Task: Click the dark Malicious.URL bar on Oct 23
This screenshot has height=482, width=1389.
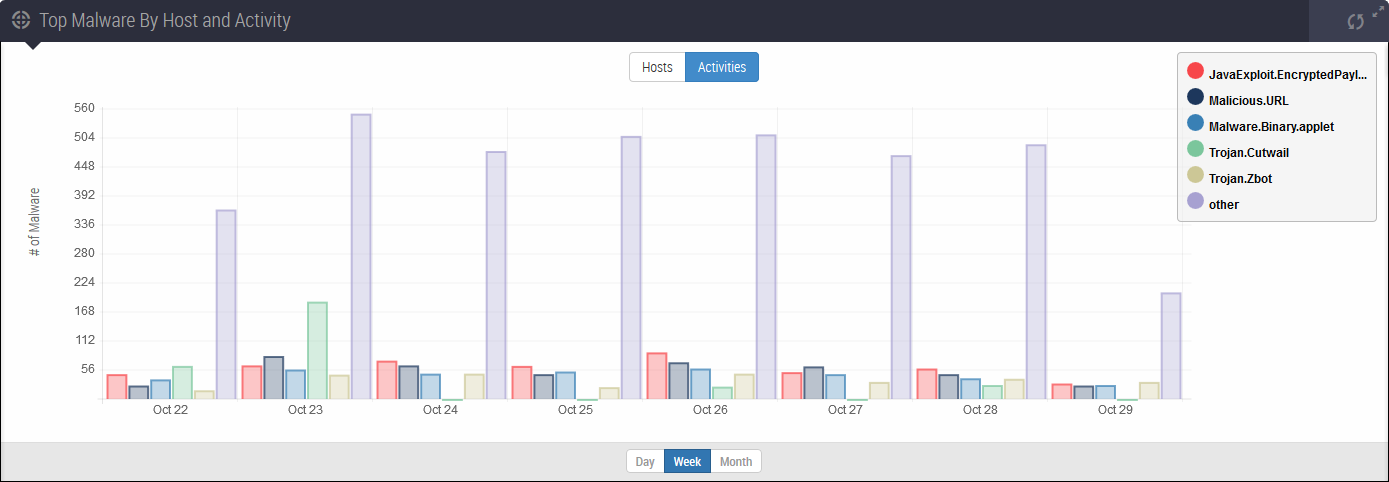Action: [x=273, y=378]
